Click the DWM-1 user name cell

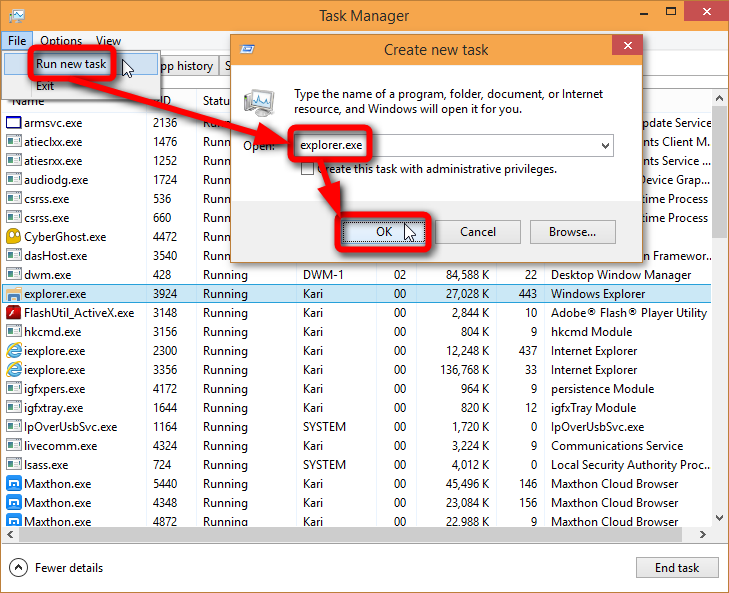[323, 274]
